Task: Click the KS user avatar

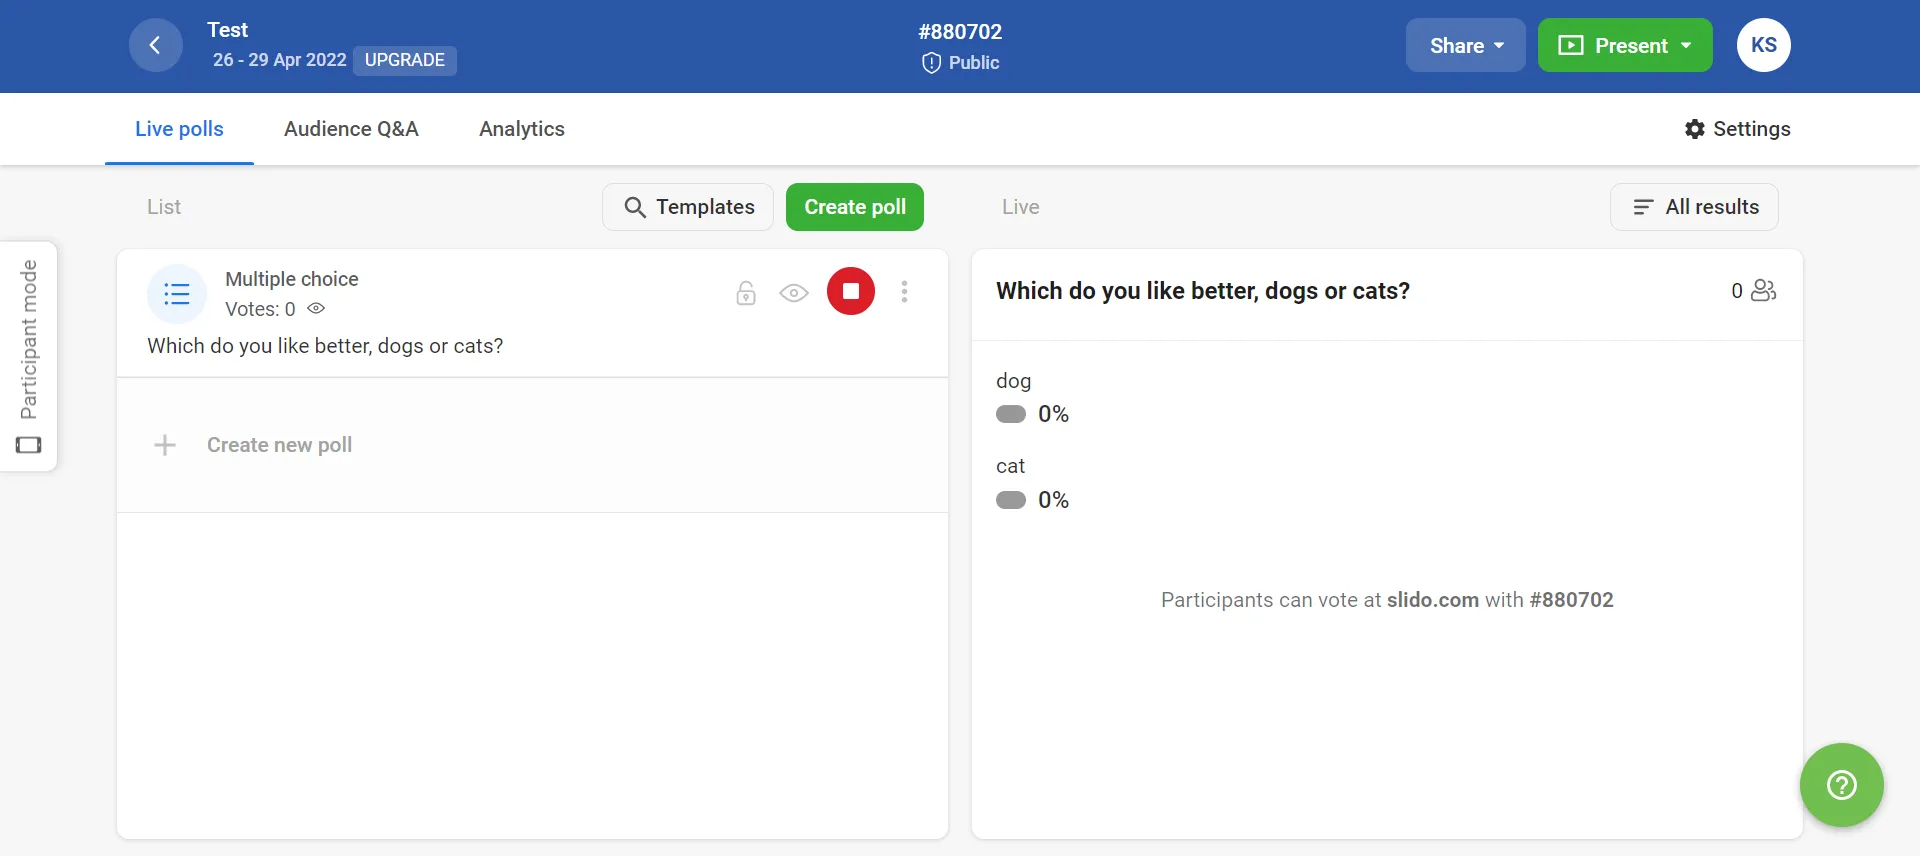Action: point(1763,45)
